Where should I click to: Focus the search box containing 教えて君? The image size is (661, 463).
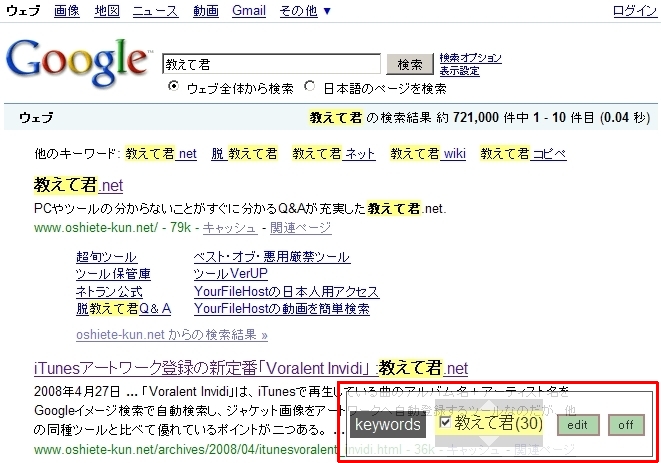point(271,65)
